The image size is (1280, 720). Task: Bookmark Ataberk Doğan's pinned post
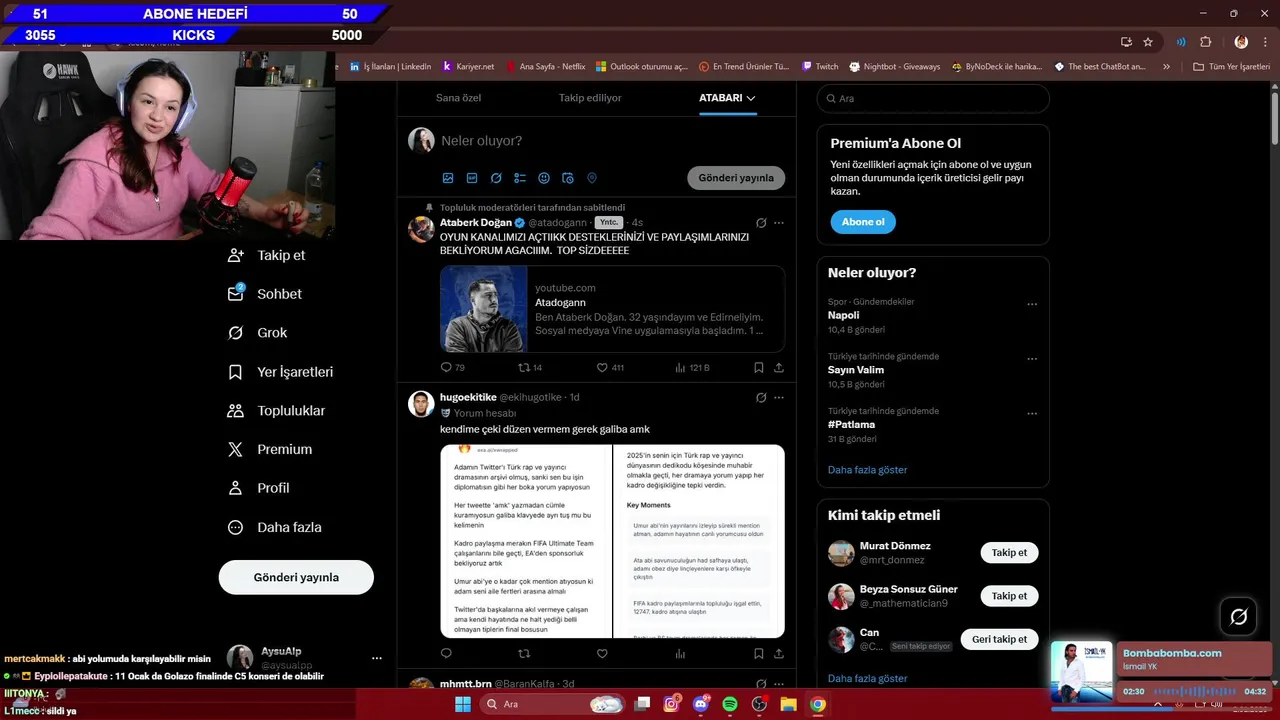[759, 367]
